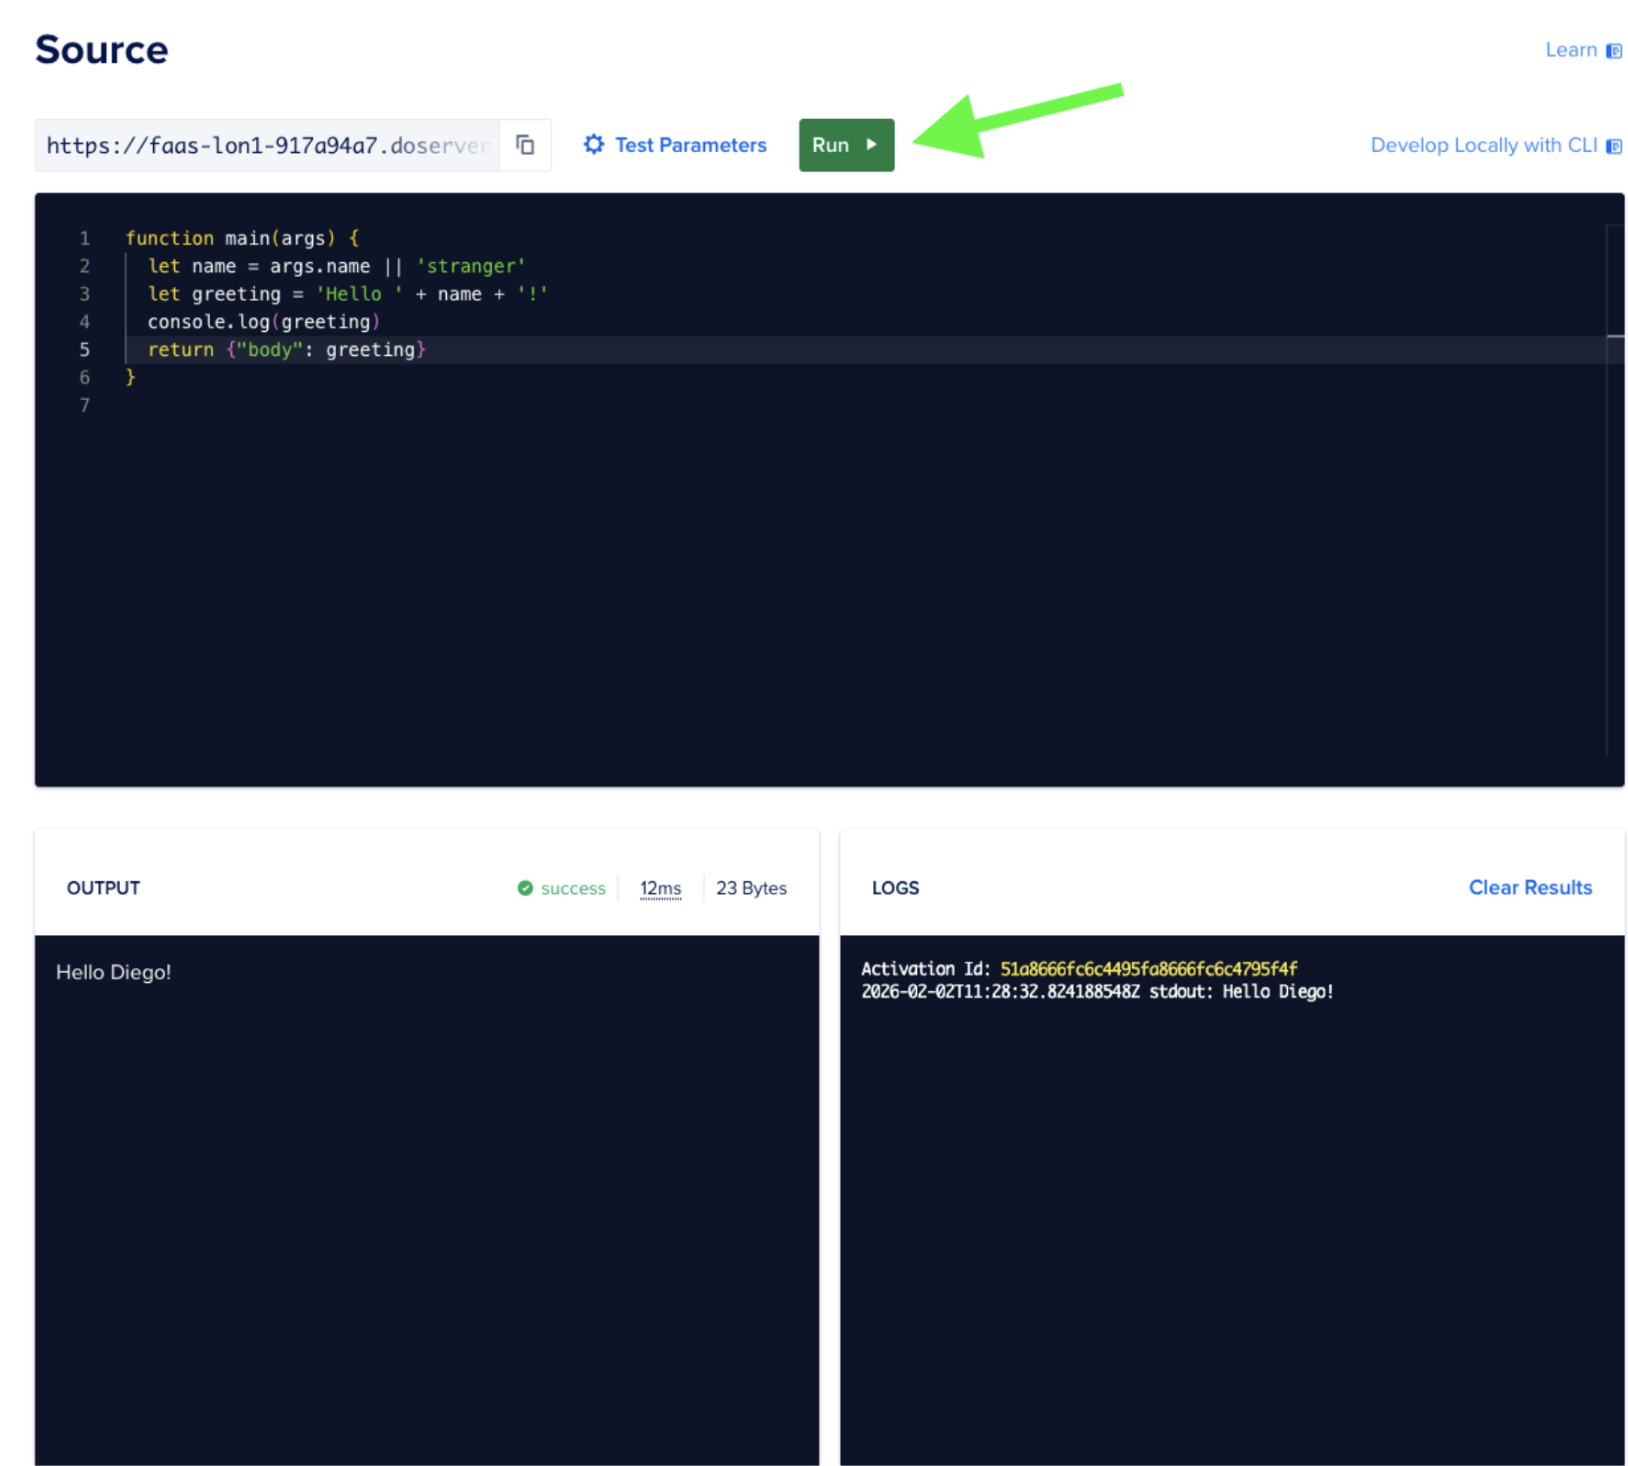
Task: Click the console.log(greeting) code line
Action: click(263, 322)
